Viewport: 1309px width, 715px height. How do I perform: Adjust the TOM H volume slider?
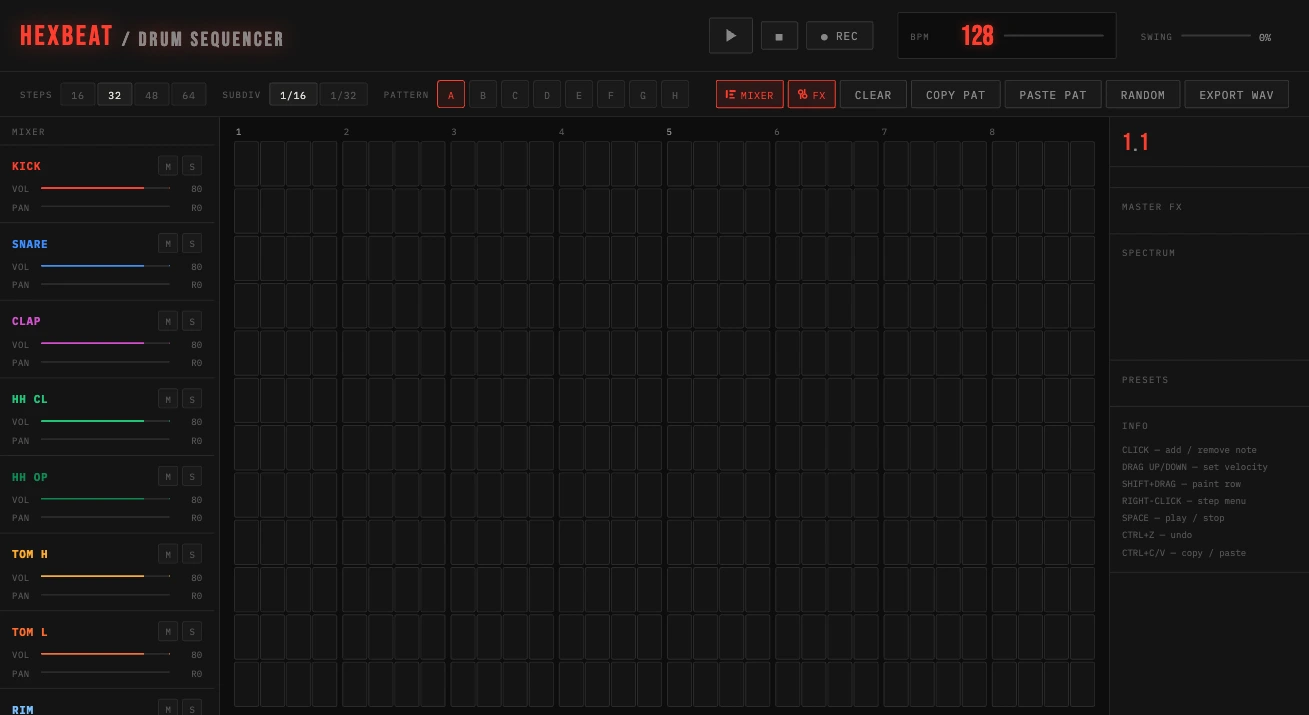tap(105, 577)
